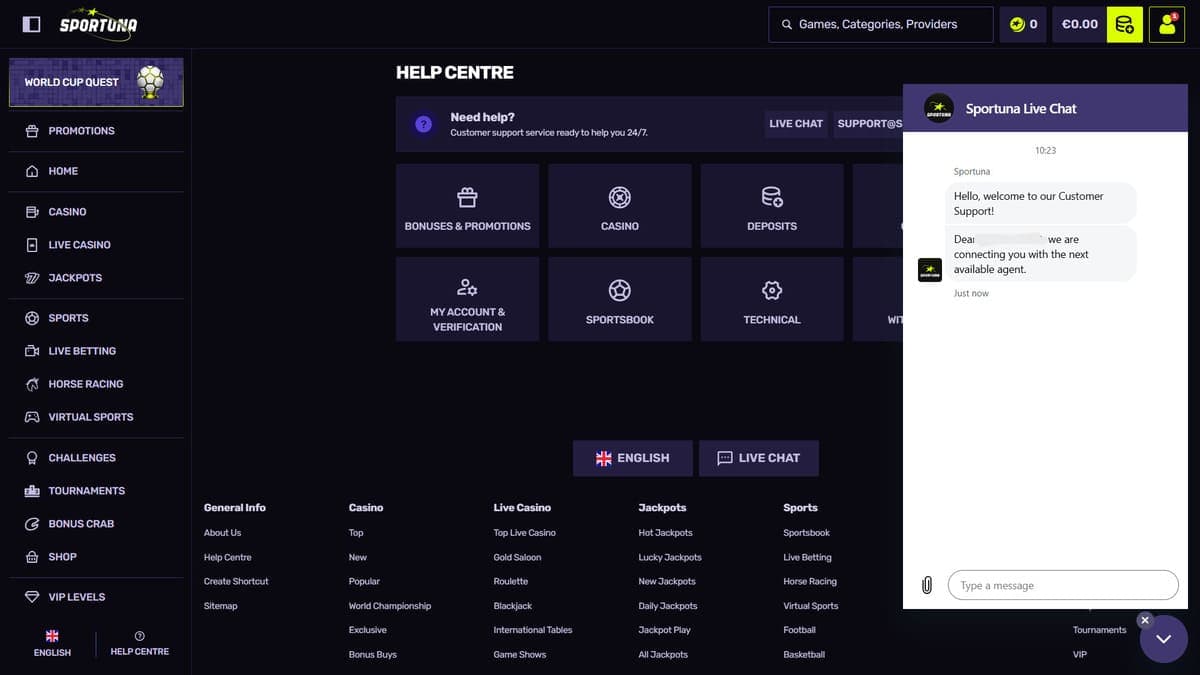1200x675 pixels.
Task: Click the Type a message field
Action: [1063, 585]
